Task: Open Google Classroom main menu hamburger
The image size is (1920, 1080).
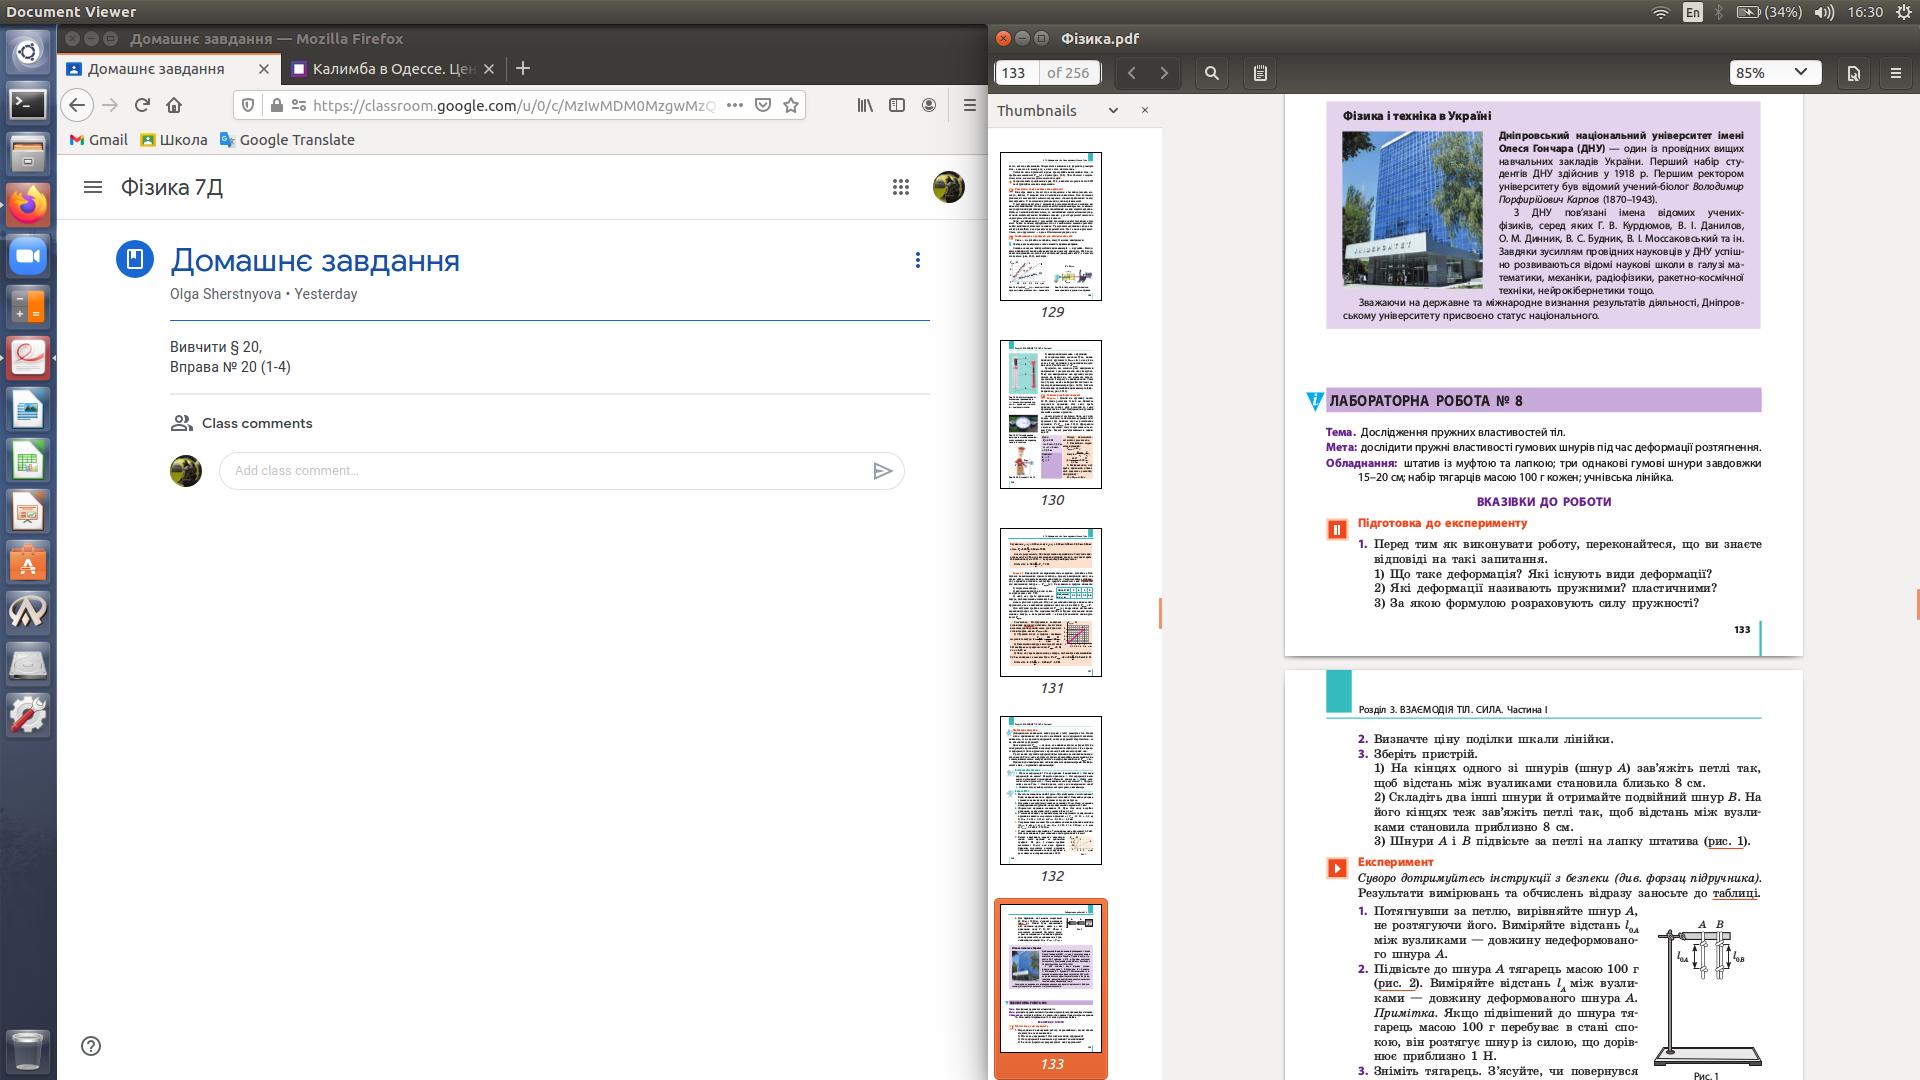Action: click(x=93, y=187)
